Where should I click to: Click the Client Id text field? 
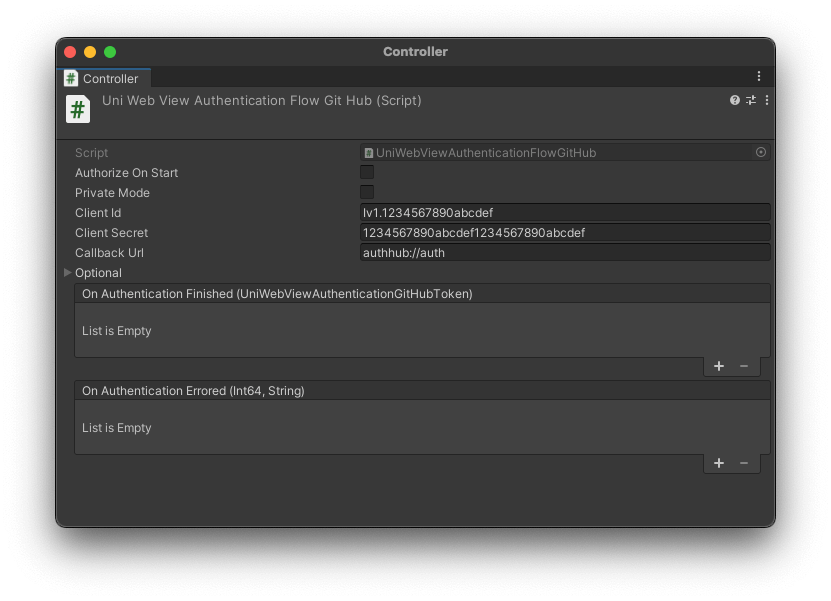pyautogui.click(x=565, y=212)
